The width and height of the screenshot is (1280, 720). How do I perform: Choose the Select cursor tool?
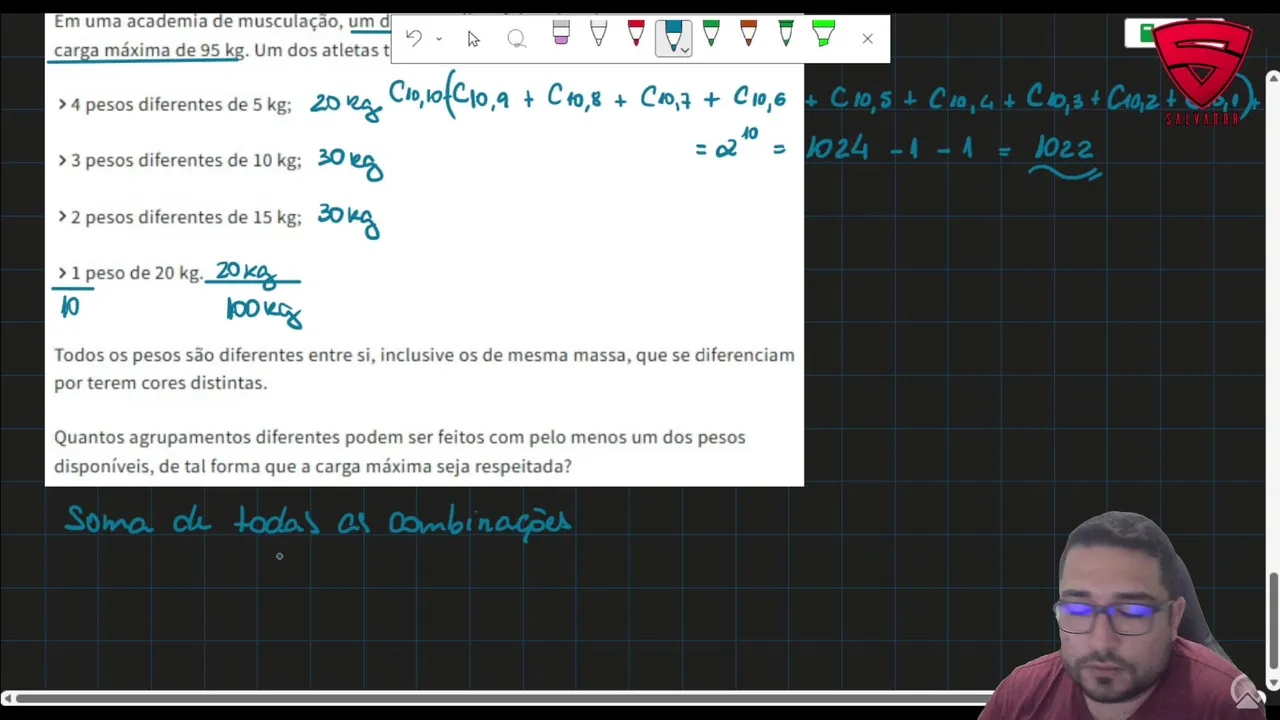tap(473, 39)
